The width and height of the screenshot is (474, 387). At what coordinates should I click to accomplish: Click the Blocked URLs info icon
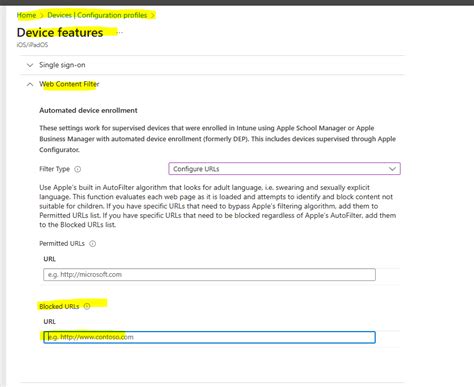pos(87,306)
